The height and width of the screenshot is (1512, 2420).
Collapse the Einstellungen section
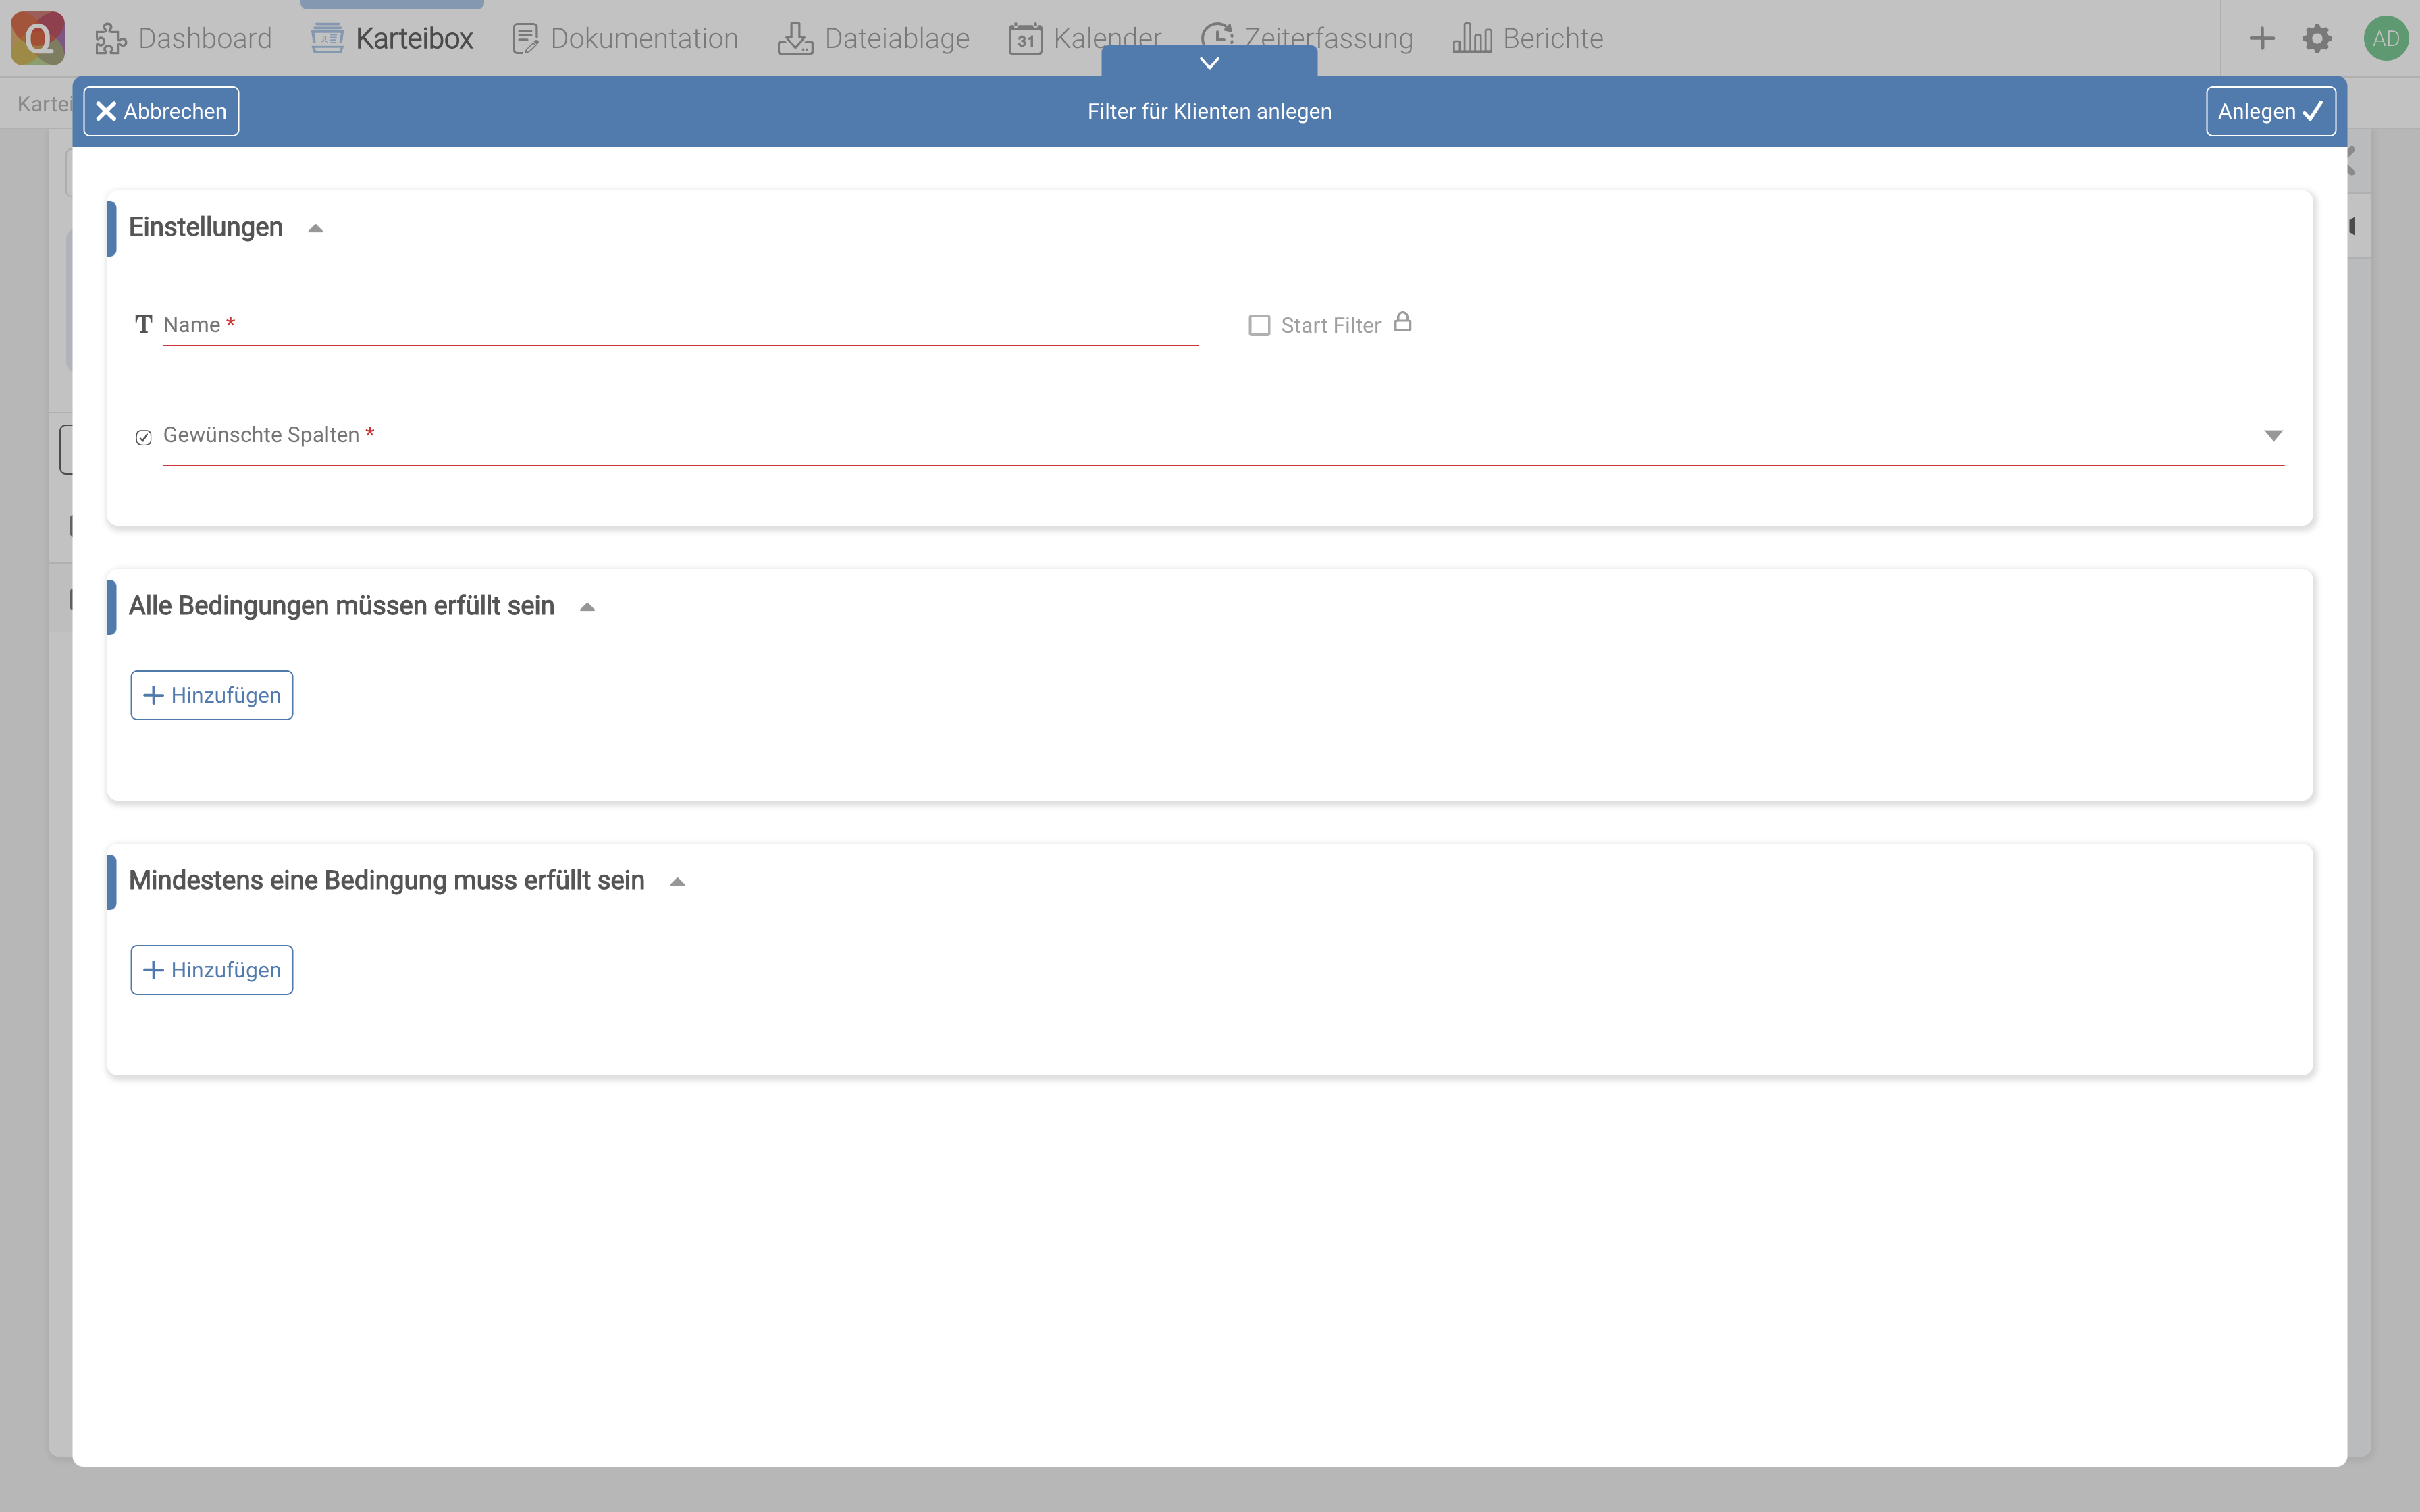coord(316,228)
